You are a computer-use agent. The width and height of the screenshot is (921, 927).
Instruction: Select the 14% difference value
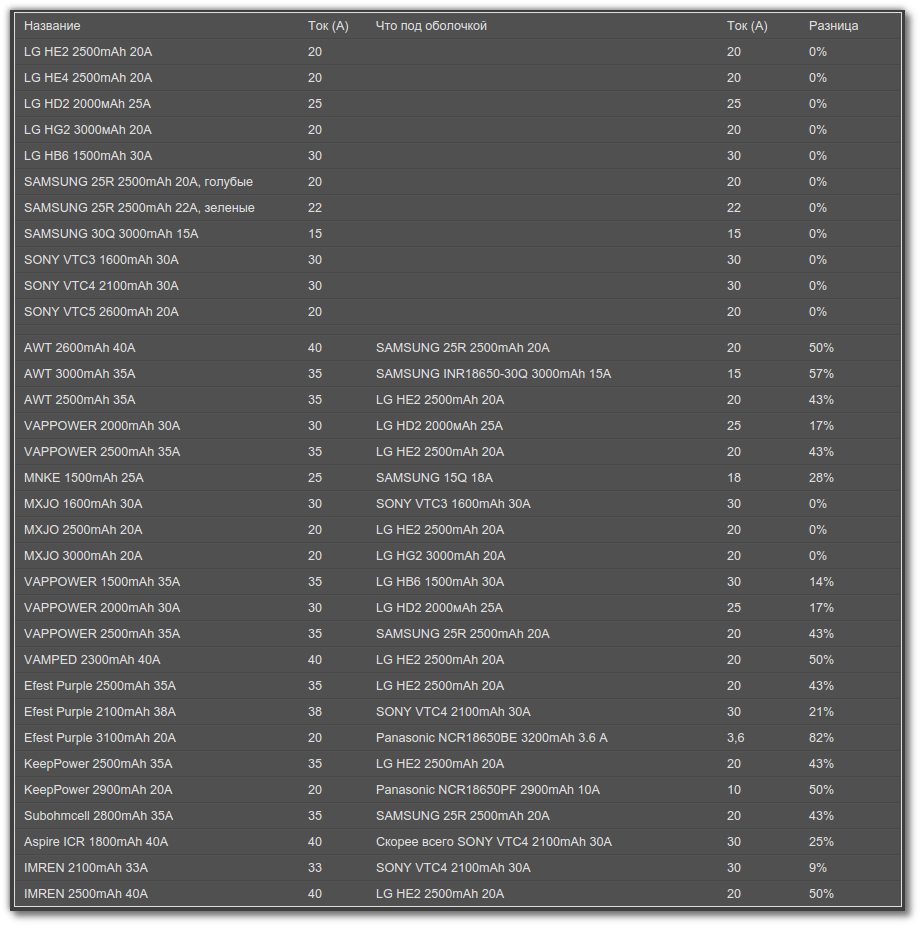821,582
